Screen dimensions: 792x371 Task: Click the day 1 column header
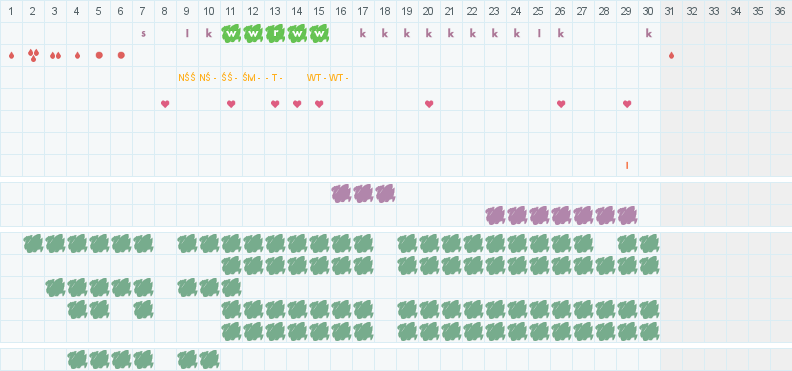click(x=11, y=11)
